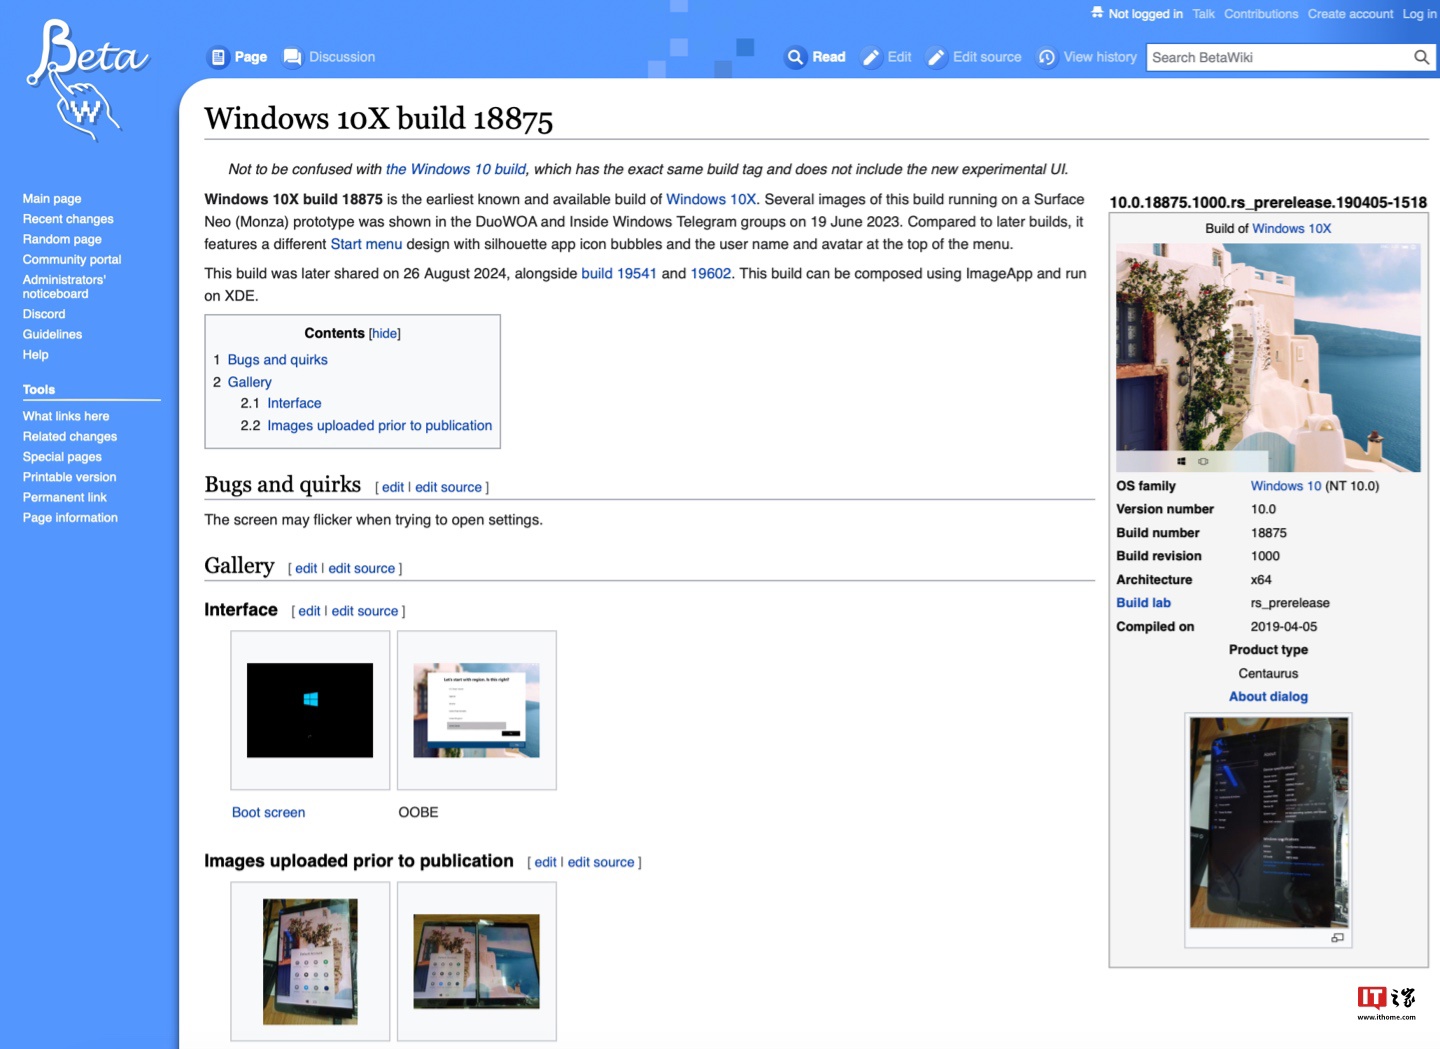The image size is (1440, 1049).
Task: Open What links here
Action: click(66, 416)
